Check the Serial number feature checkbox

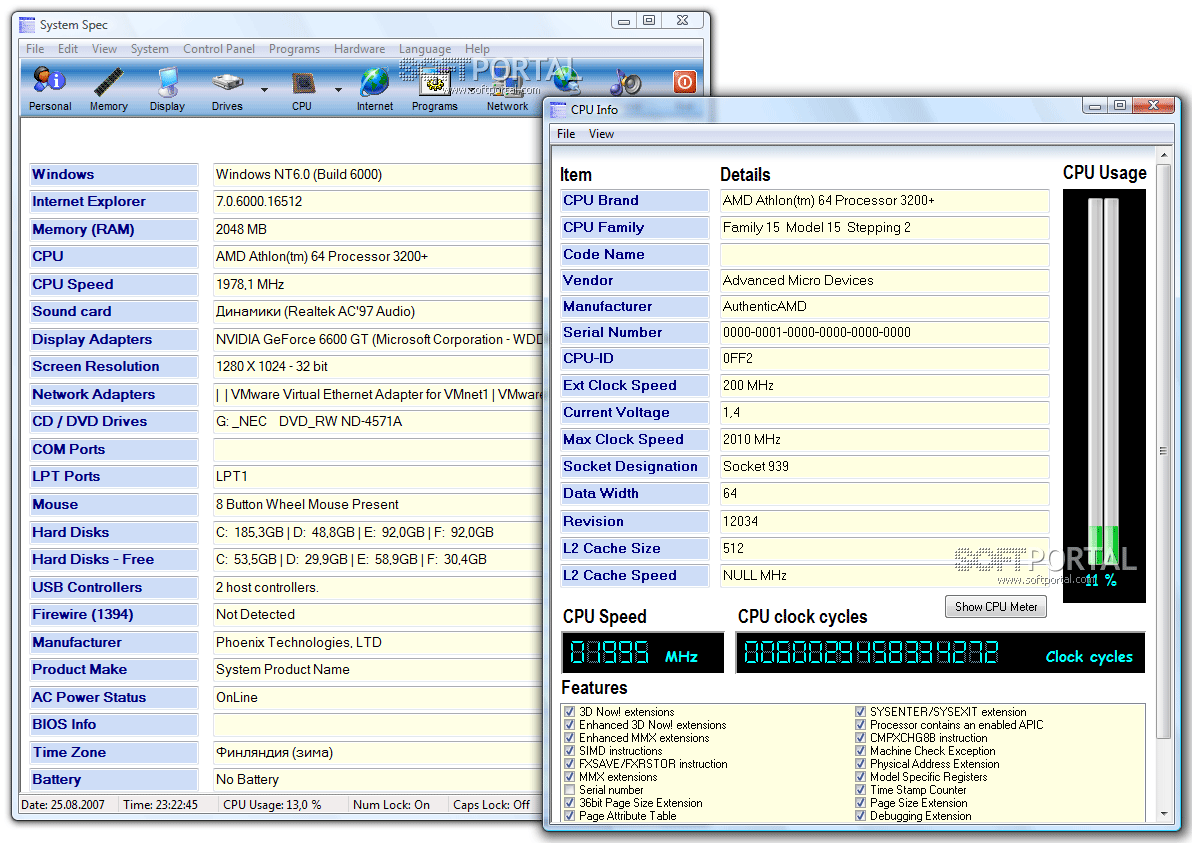click(569, 790)
